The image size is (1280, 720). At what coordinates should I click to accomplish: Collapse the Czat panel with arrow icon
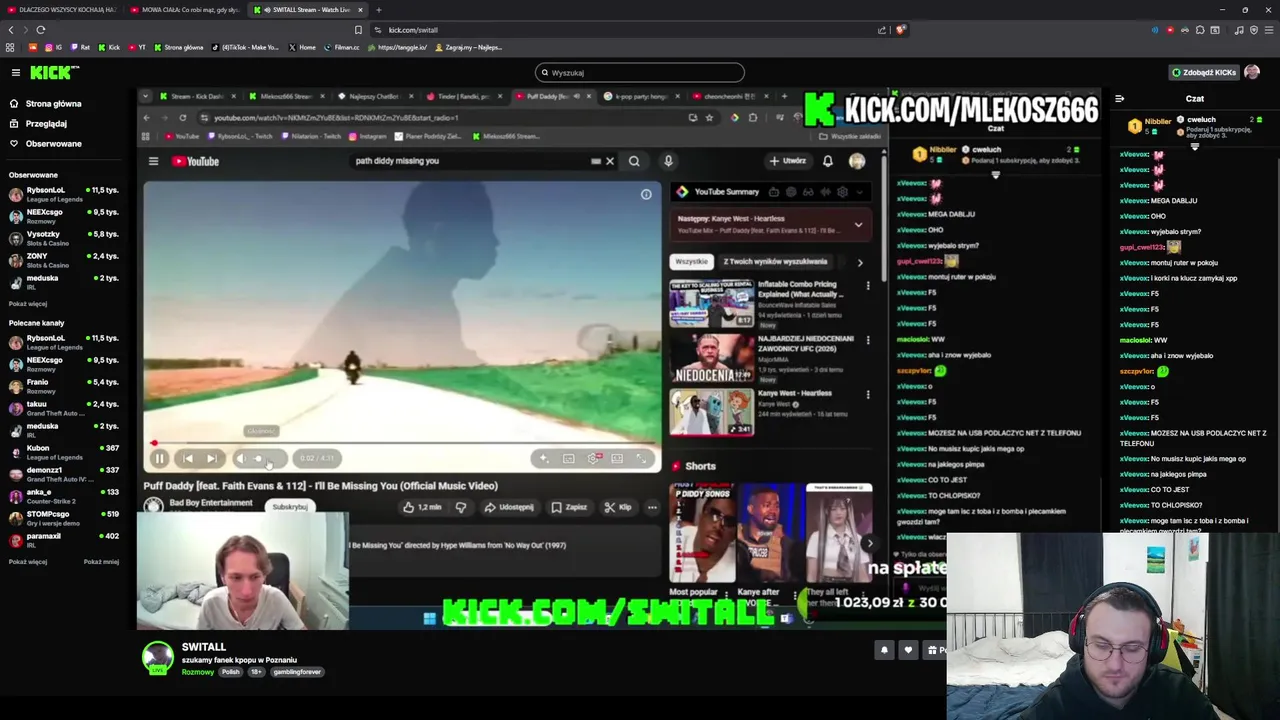pyautogui.click(x=1119, y=98)
